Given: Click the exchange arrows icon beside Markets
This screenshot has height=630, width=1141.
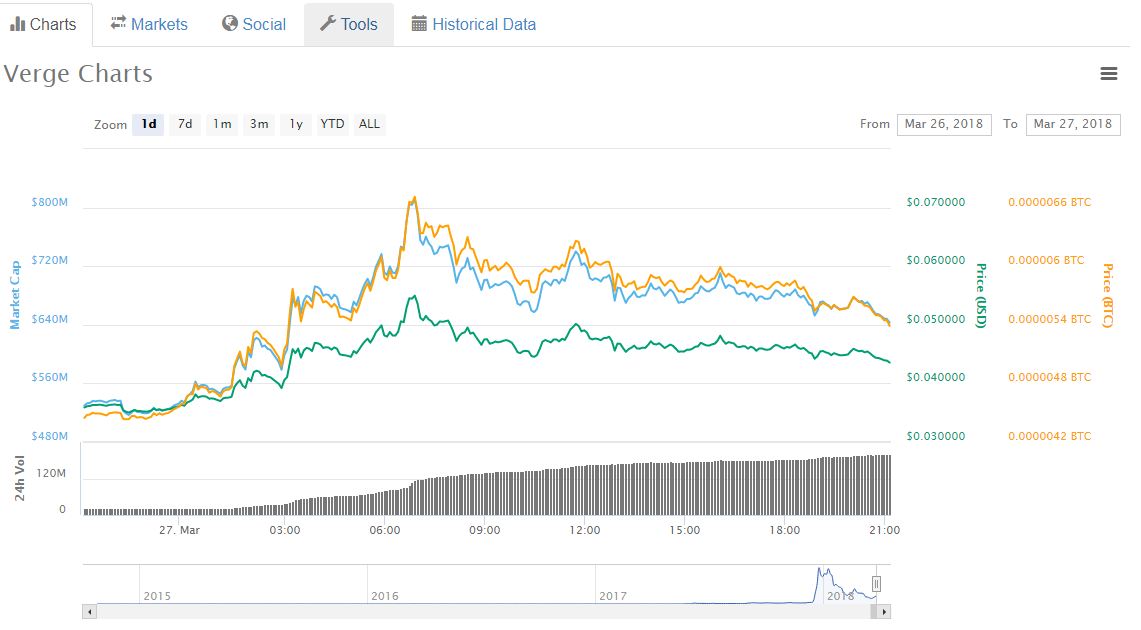Looking at the screenshot, I should tap(118, 23).
